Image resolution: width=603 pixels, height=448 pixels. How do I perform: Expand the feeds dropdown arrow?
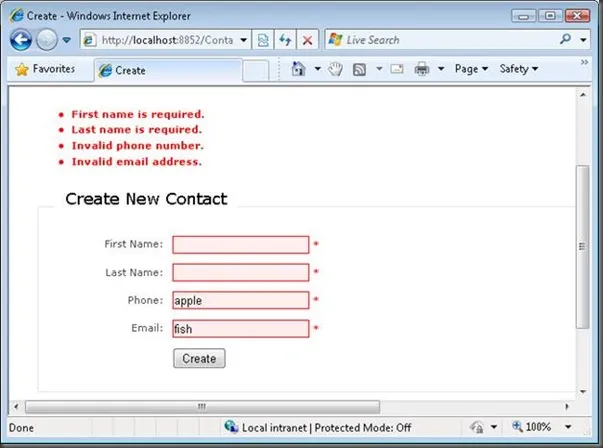[379, 69]
